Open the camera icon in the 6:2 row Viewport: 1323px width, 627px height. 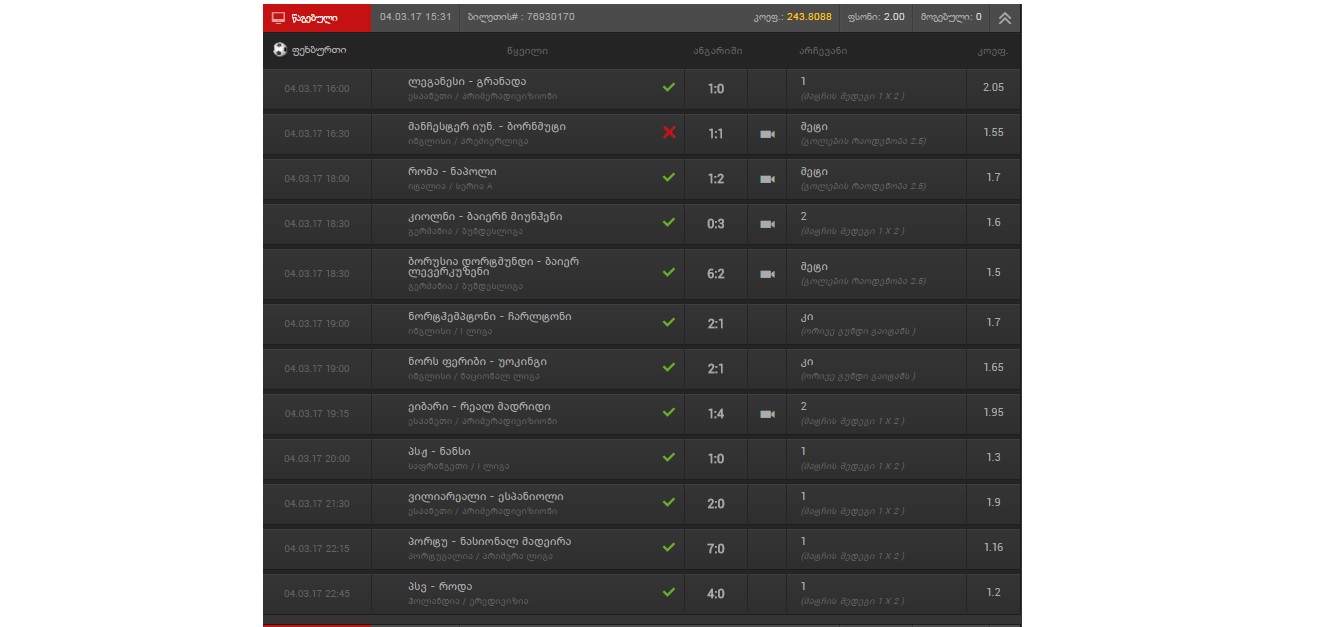[x=767, y=274]
